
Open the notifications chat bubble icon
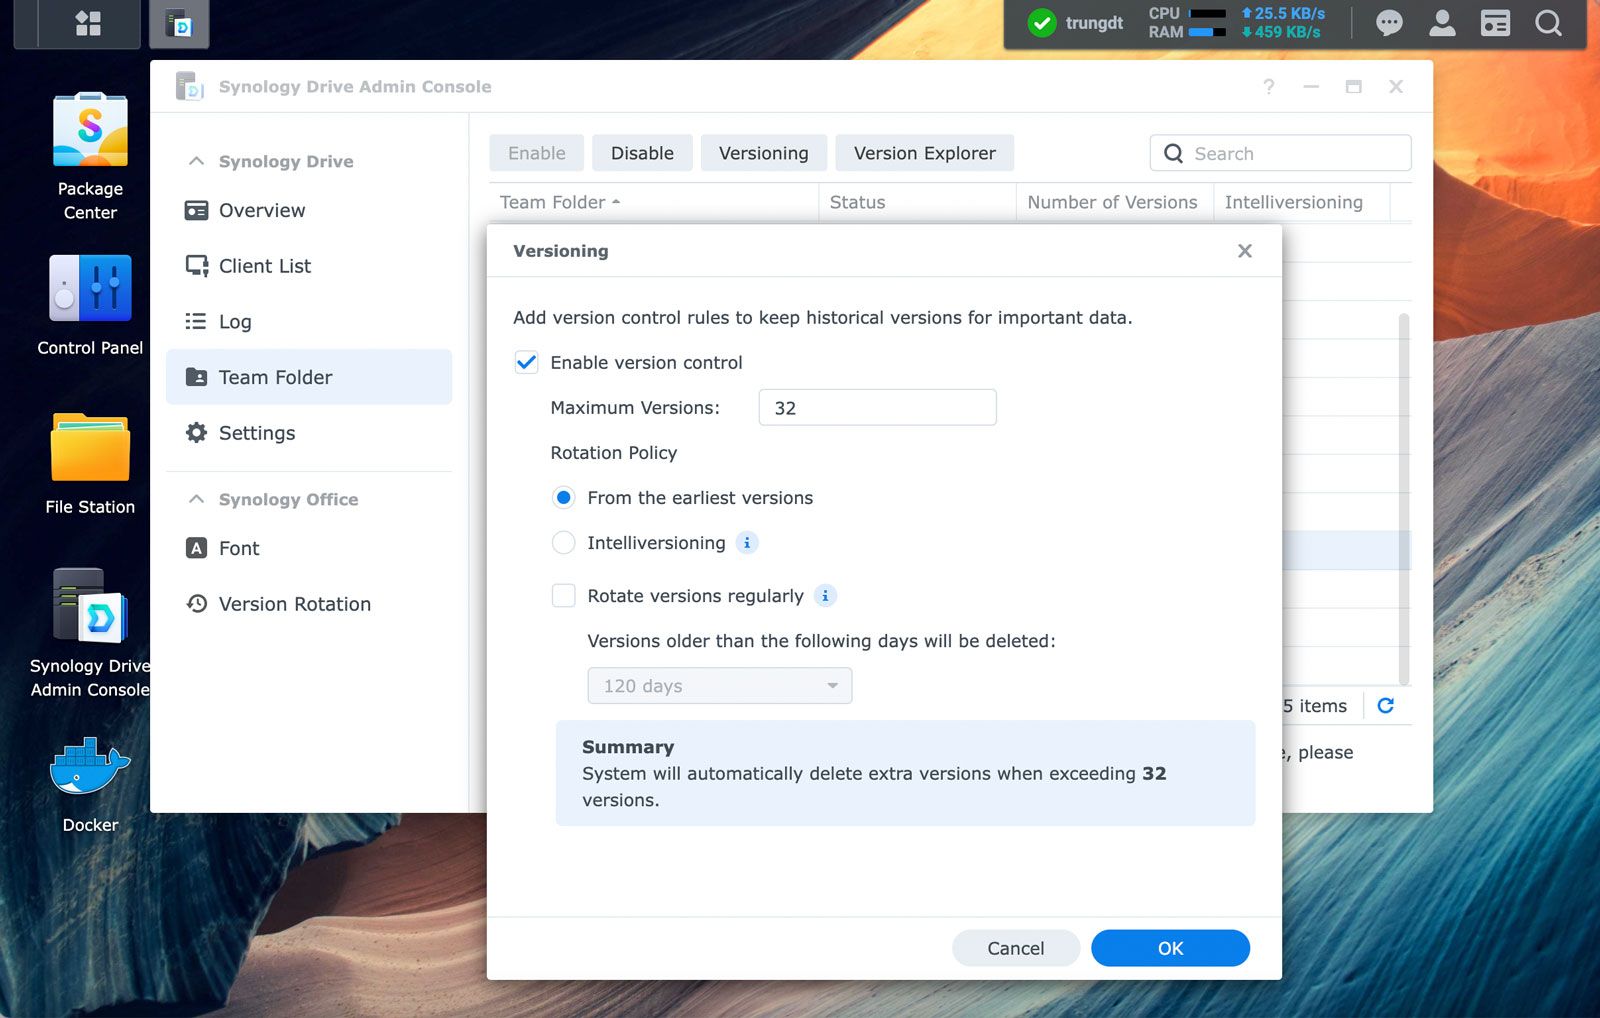tap(1389, 23)
